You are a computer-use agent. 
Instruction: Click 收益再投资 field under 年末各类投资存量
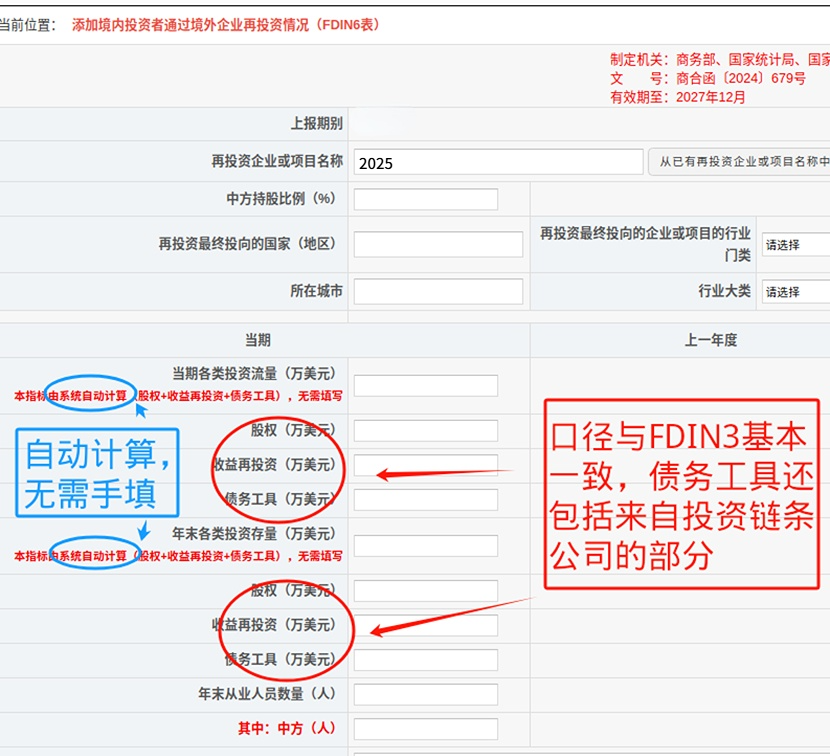(425, 626)
